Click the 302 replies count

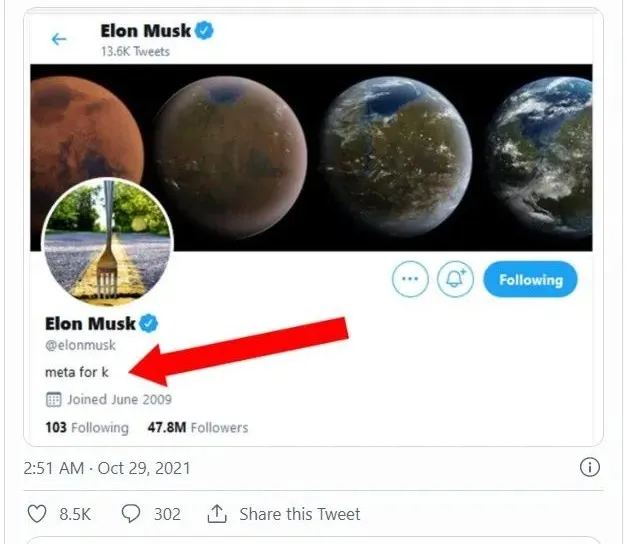(x=167, y=514)
